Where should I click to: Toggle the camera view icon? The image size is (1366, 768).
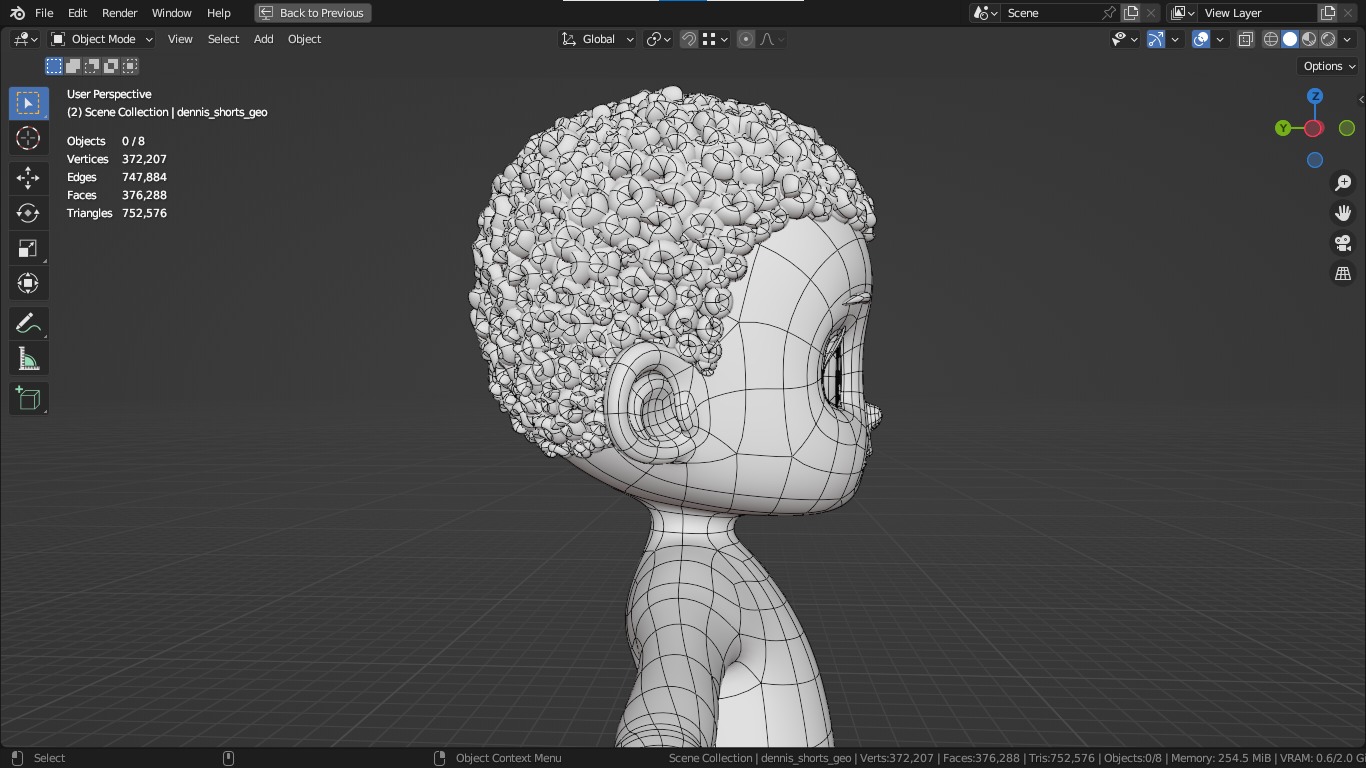click(1343, 243)
